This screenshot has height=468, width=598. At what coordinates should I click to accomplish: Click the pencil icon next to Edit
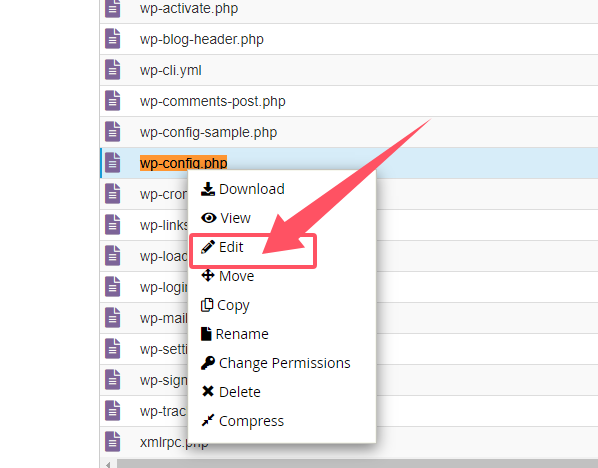[x=208, y=247]
